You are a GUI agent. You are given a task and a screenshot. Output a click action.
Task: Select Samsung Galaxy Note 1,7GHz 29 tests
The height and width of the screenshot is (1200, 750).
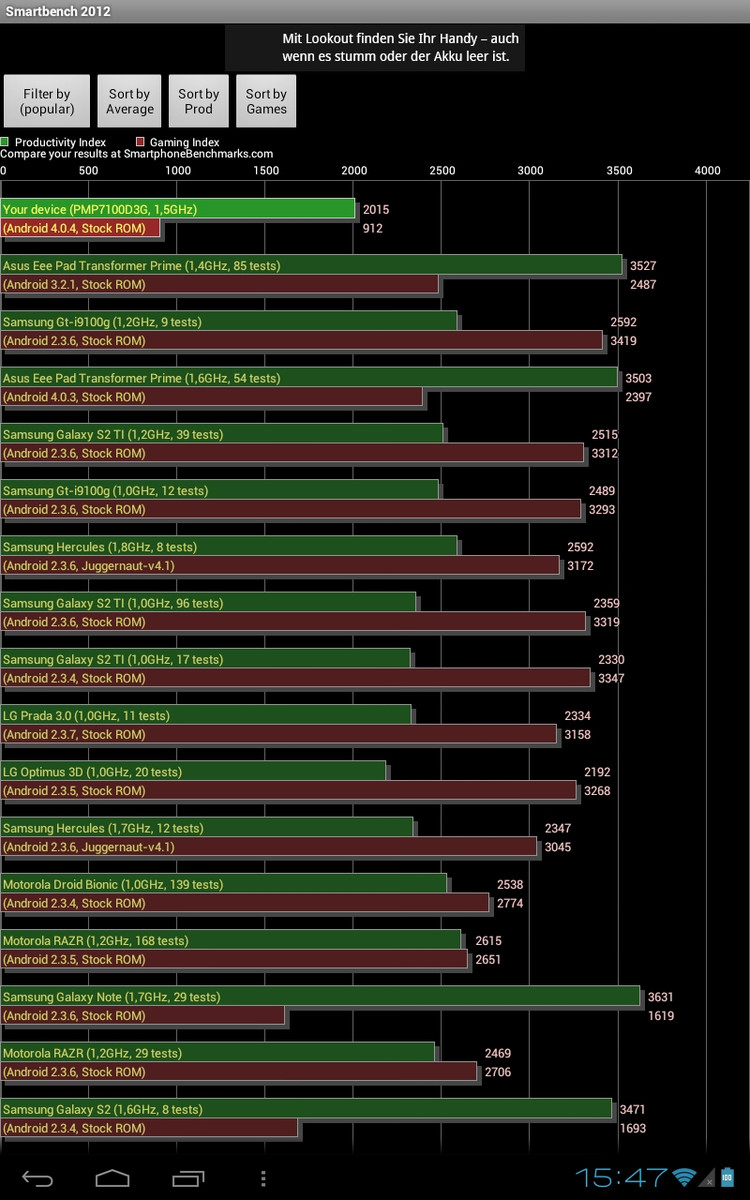tap(320, 996)
